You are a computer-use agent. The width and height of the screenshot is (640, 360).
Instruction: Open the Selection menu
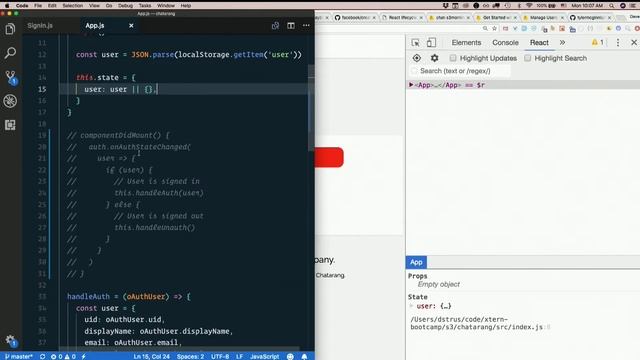tap(73, 6)
